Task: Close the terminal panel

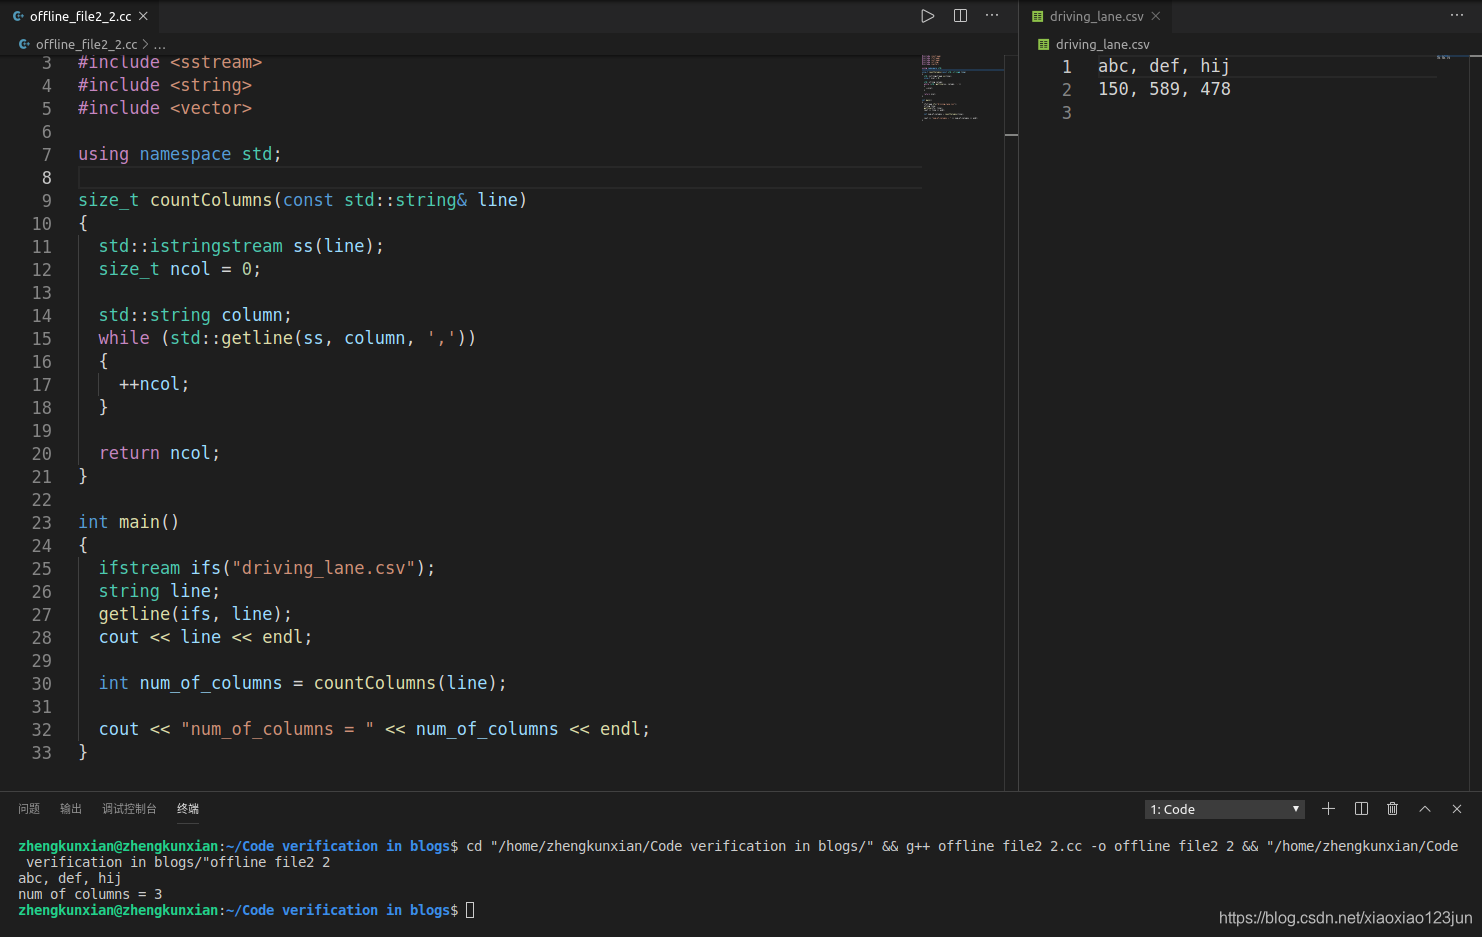Action: (x=1457, y=809)
